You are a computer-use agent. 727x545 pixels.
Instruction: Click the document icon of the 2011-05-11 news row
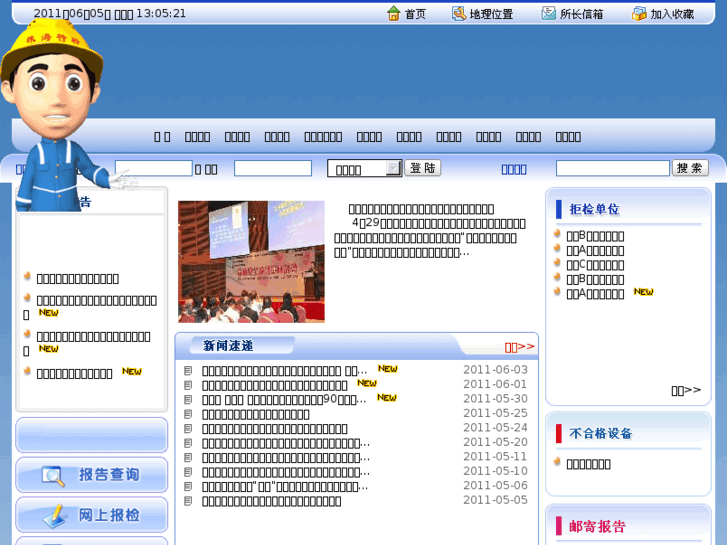coord(188,457)
